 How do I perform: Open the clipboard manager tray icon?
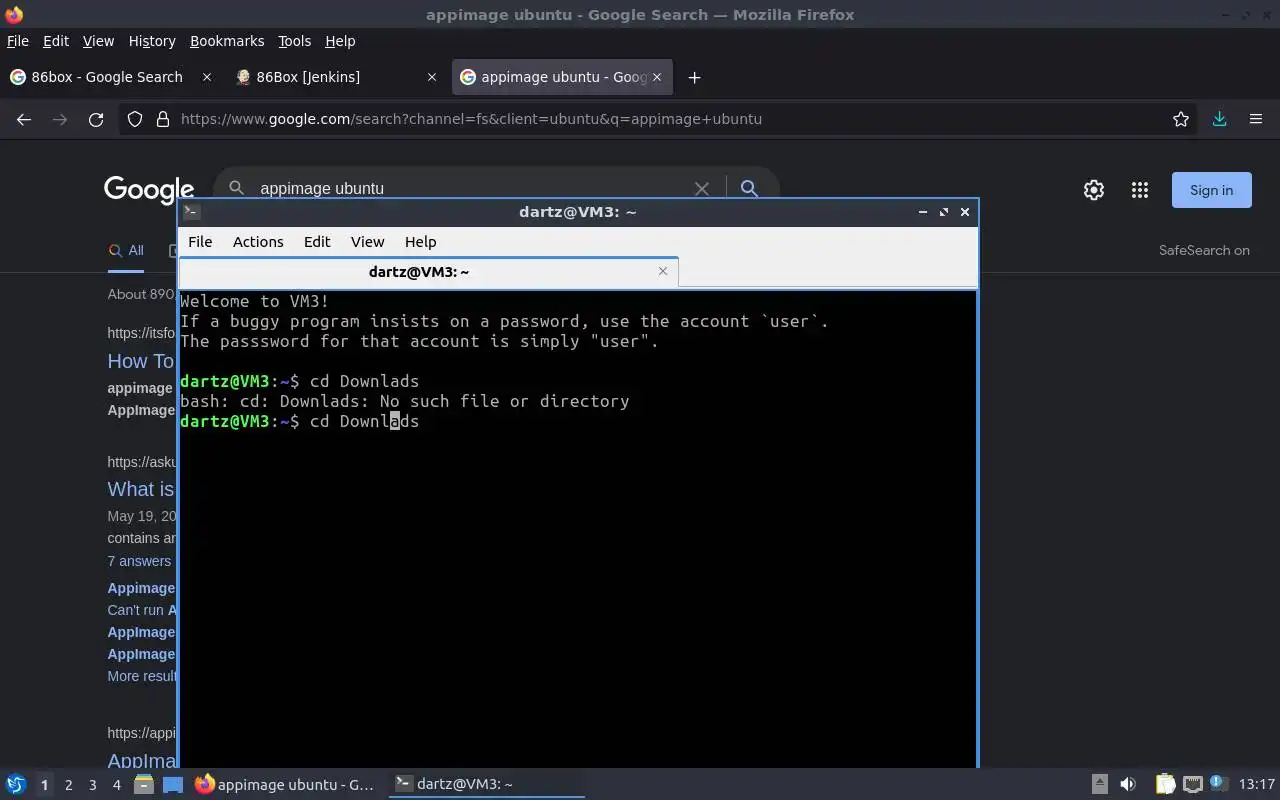(1165, 785)
